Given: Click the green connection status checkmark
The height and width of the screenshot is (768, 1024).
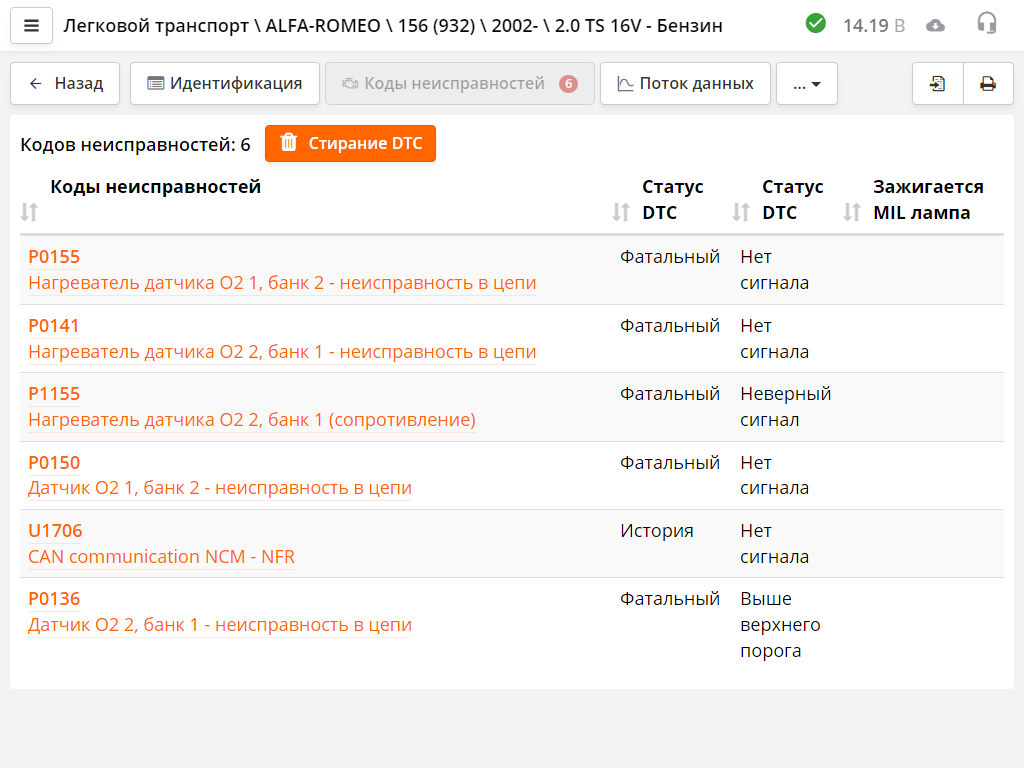Looking at the screenshot, I should 816,24.
